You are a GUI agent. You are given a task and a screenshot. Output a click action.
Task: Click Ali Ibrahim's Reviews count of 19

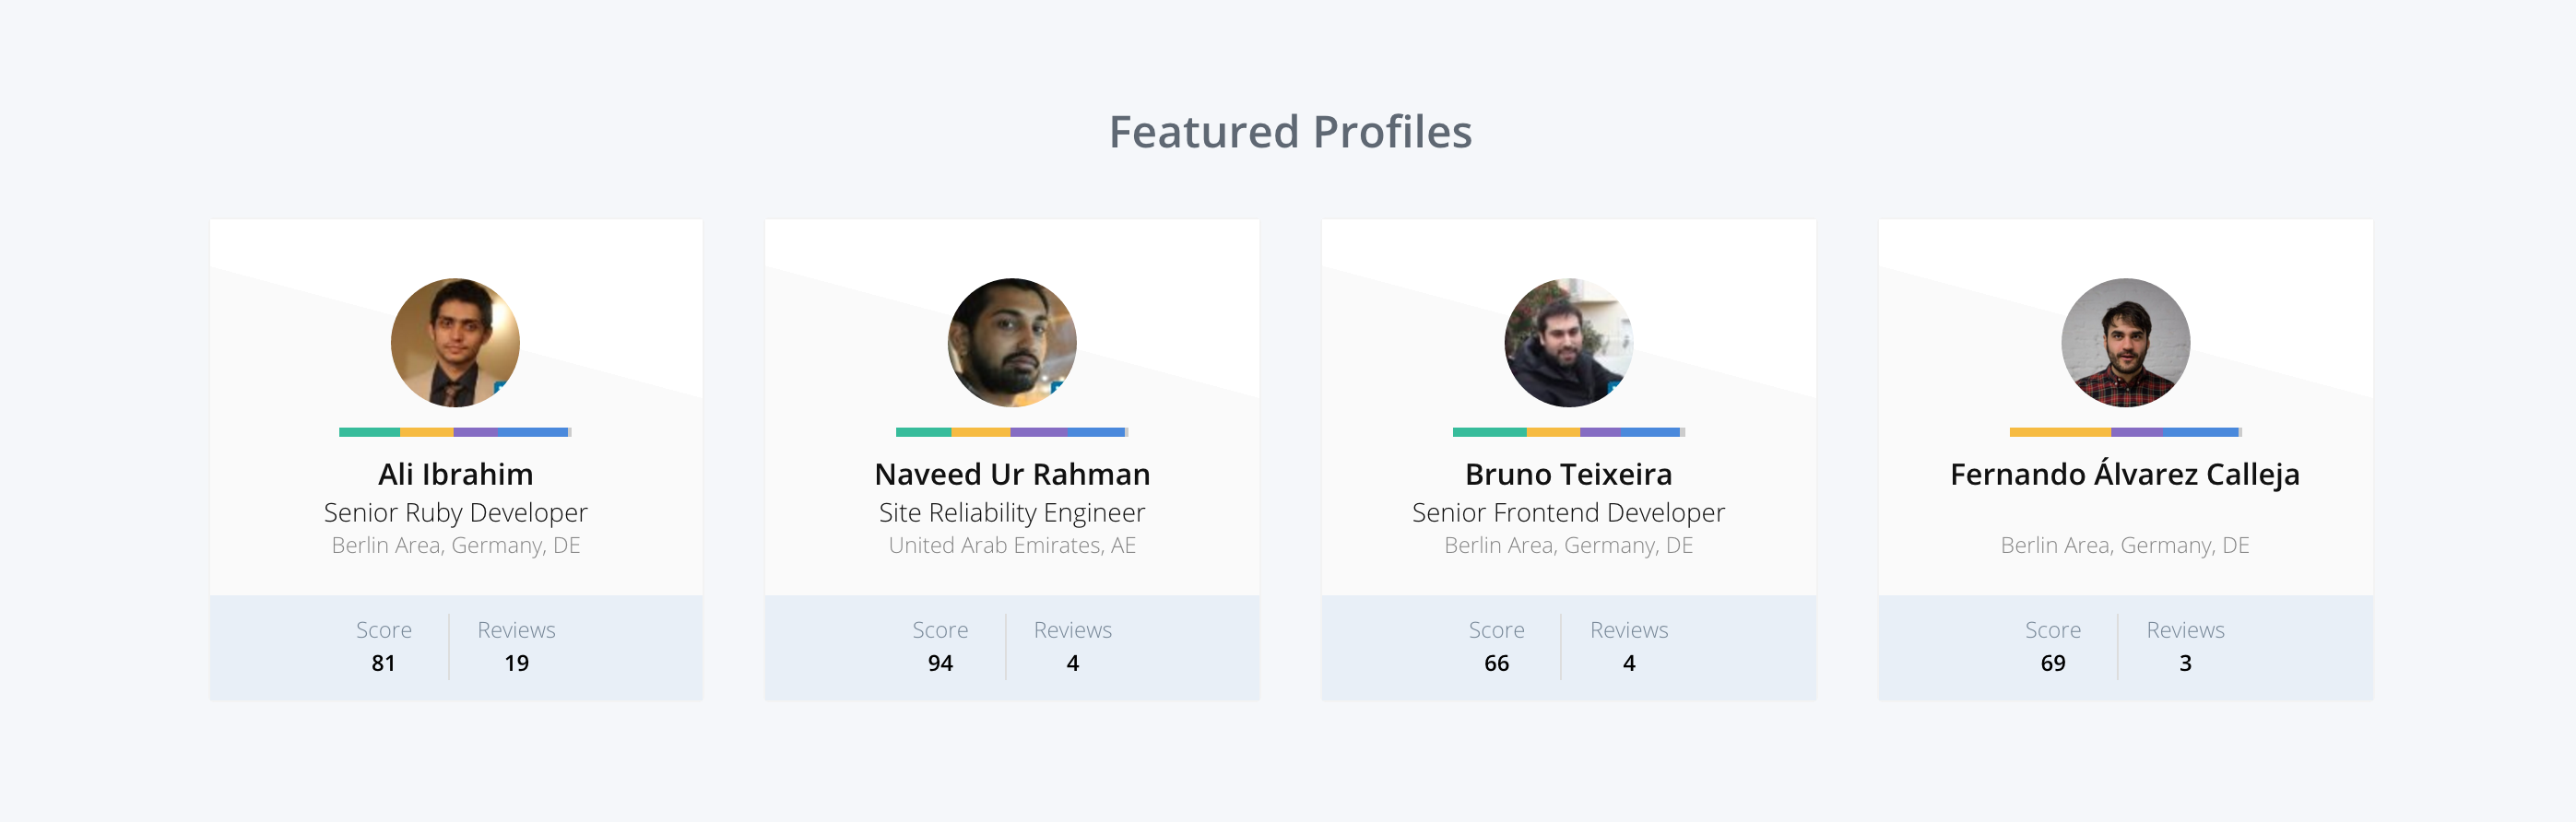pyautogui.click(x=516, y=663)
